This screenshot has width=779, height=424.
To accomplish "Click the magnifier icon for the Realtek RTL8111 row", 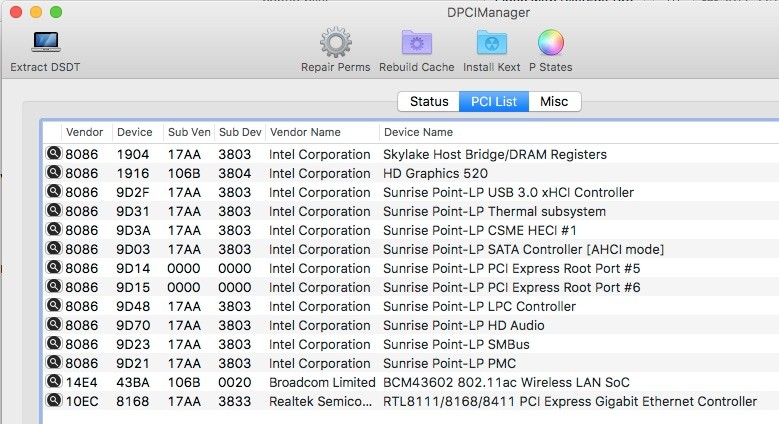I will point(53,401).
